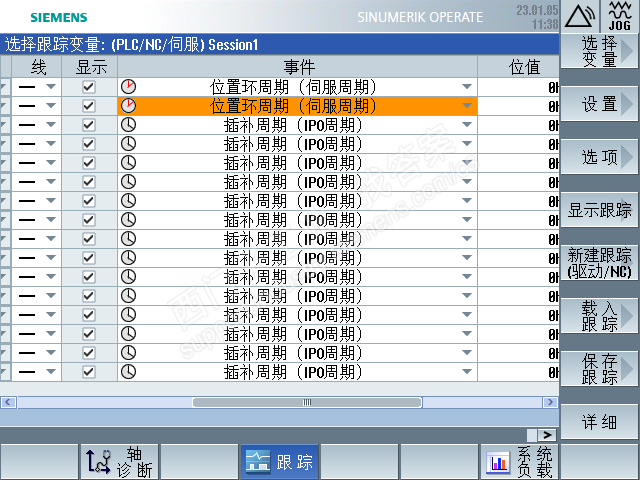The image size is (640, 480).
Task: Click the horizontal scrollbar right arrow
Action: tap(550, 402)
